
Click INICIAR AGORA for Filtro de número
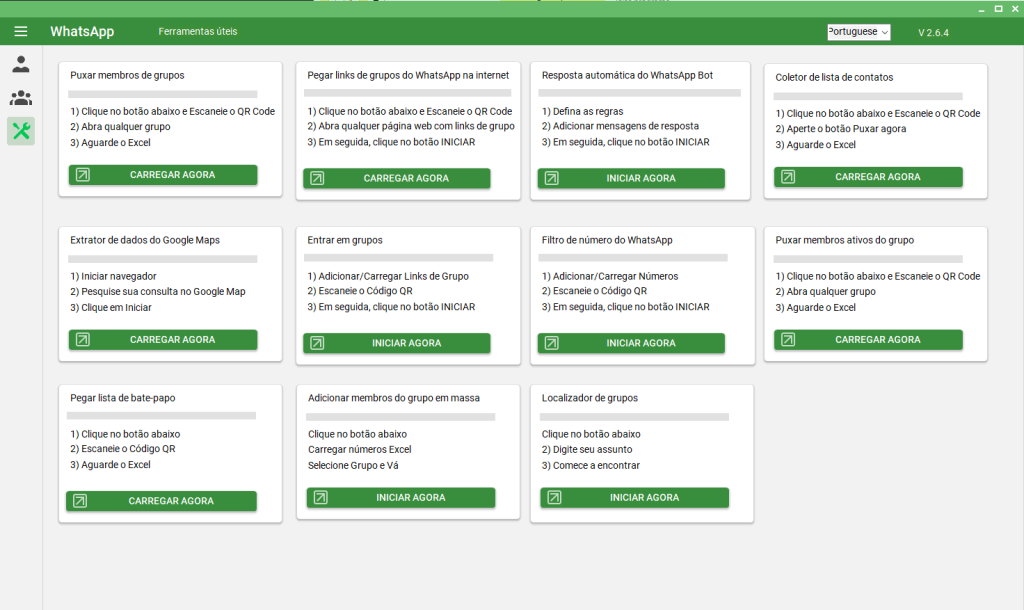point(631,343)
